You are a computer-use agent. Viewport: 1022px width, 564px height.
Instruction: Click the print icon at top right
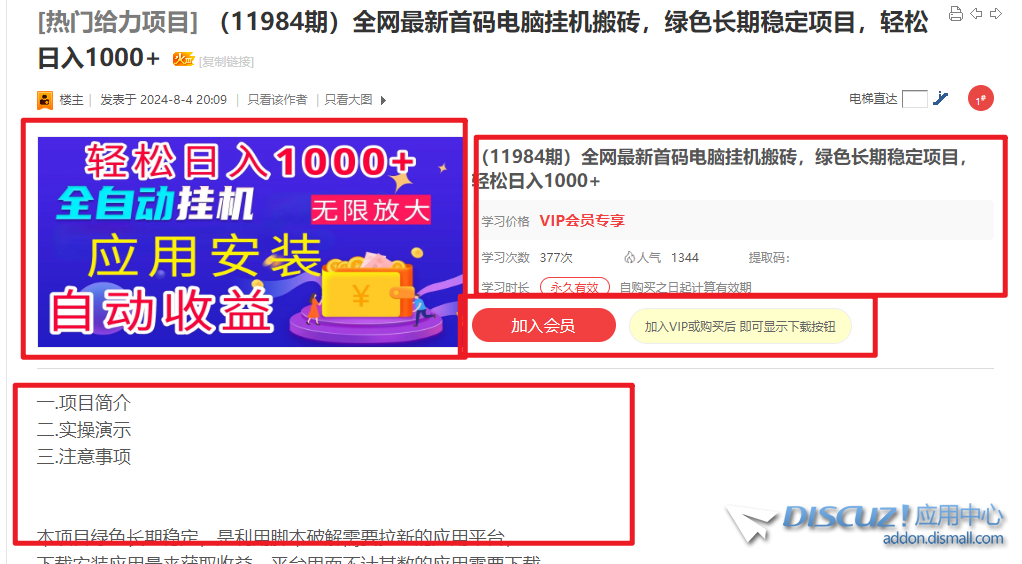(956, 14)
